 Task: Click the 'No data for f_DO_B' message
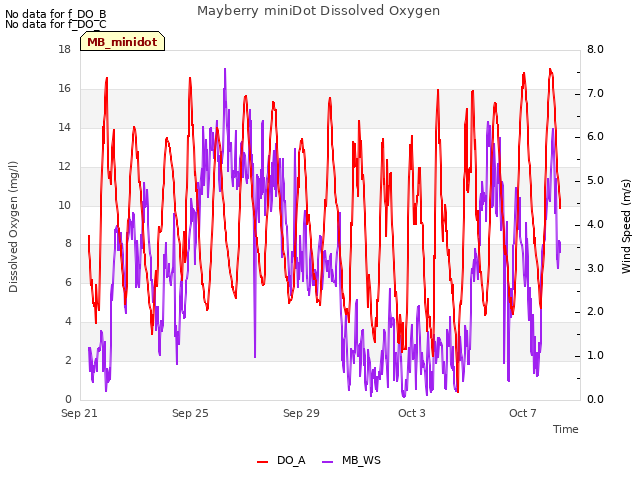click(56, 14)
